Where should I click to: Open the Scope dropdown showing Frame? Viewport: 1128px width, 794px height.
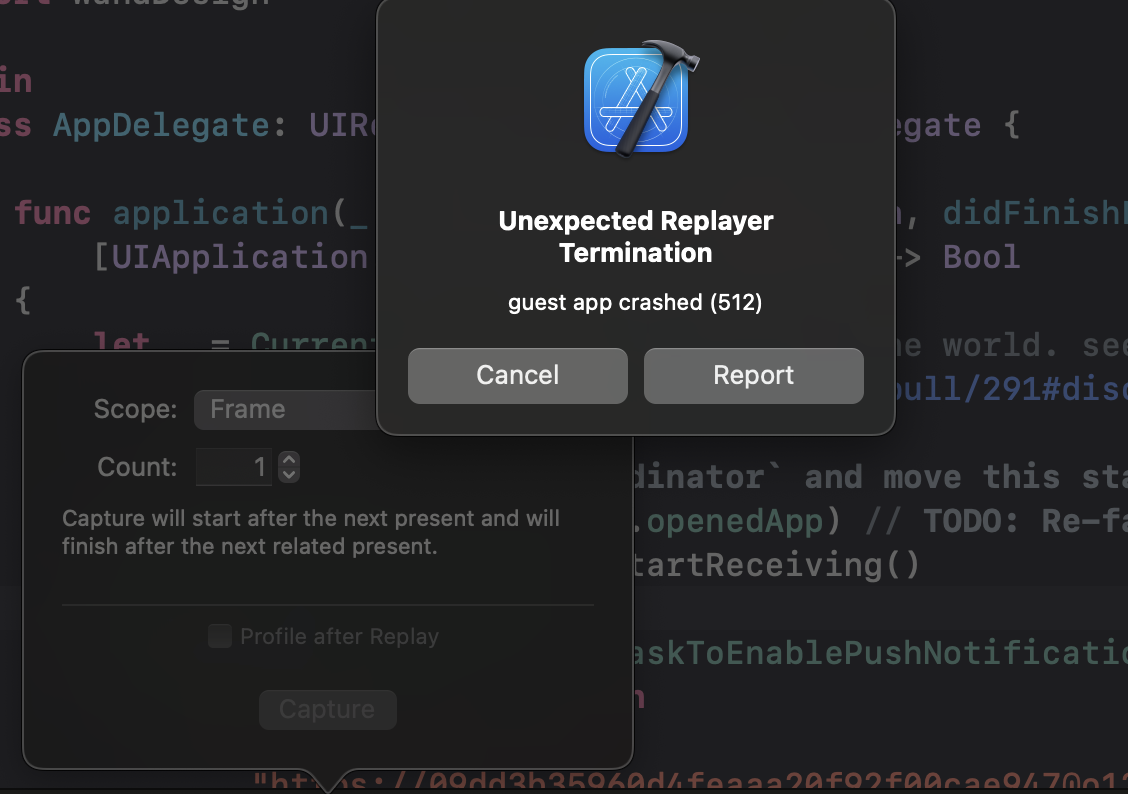coord(286,410)
